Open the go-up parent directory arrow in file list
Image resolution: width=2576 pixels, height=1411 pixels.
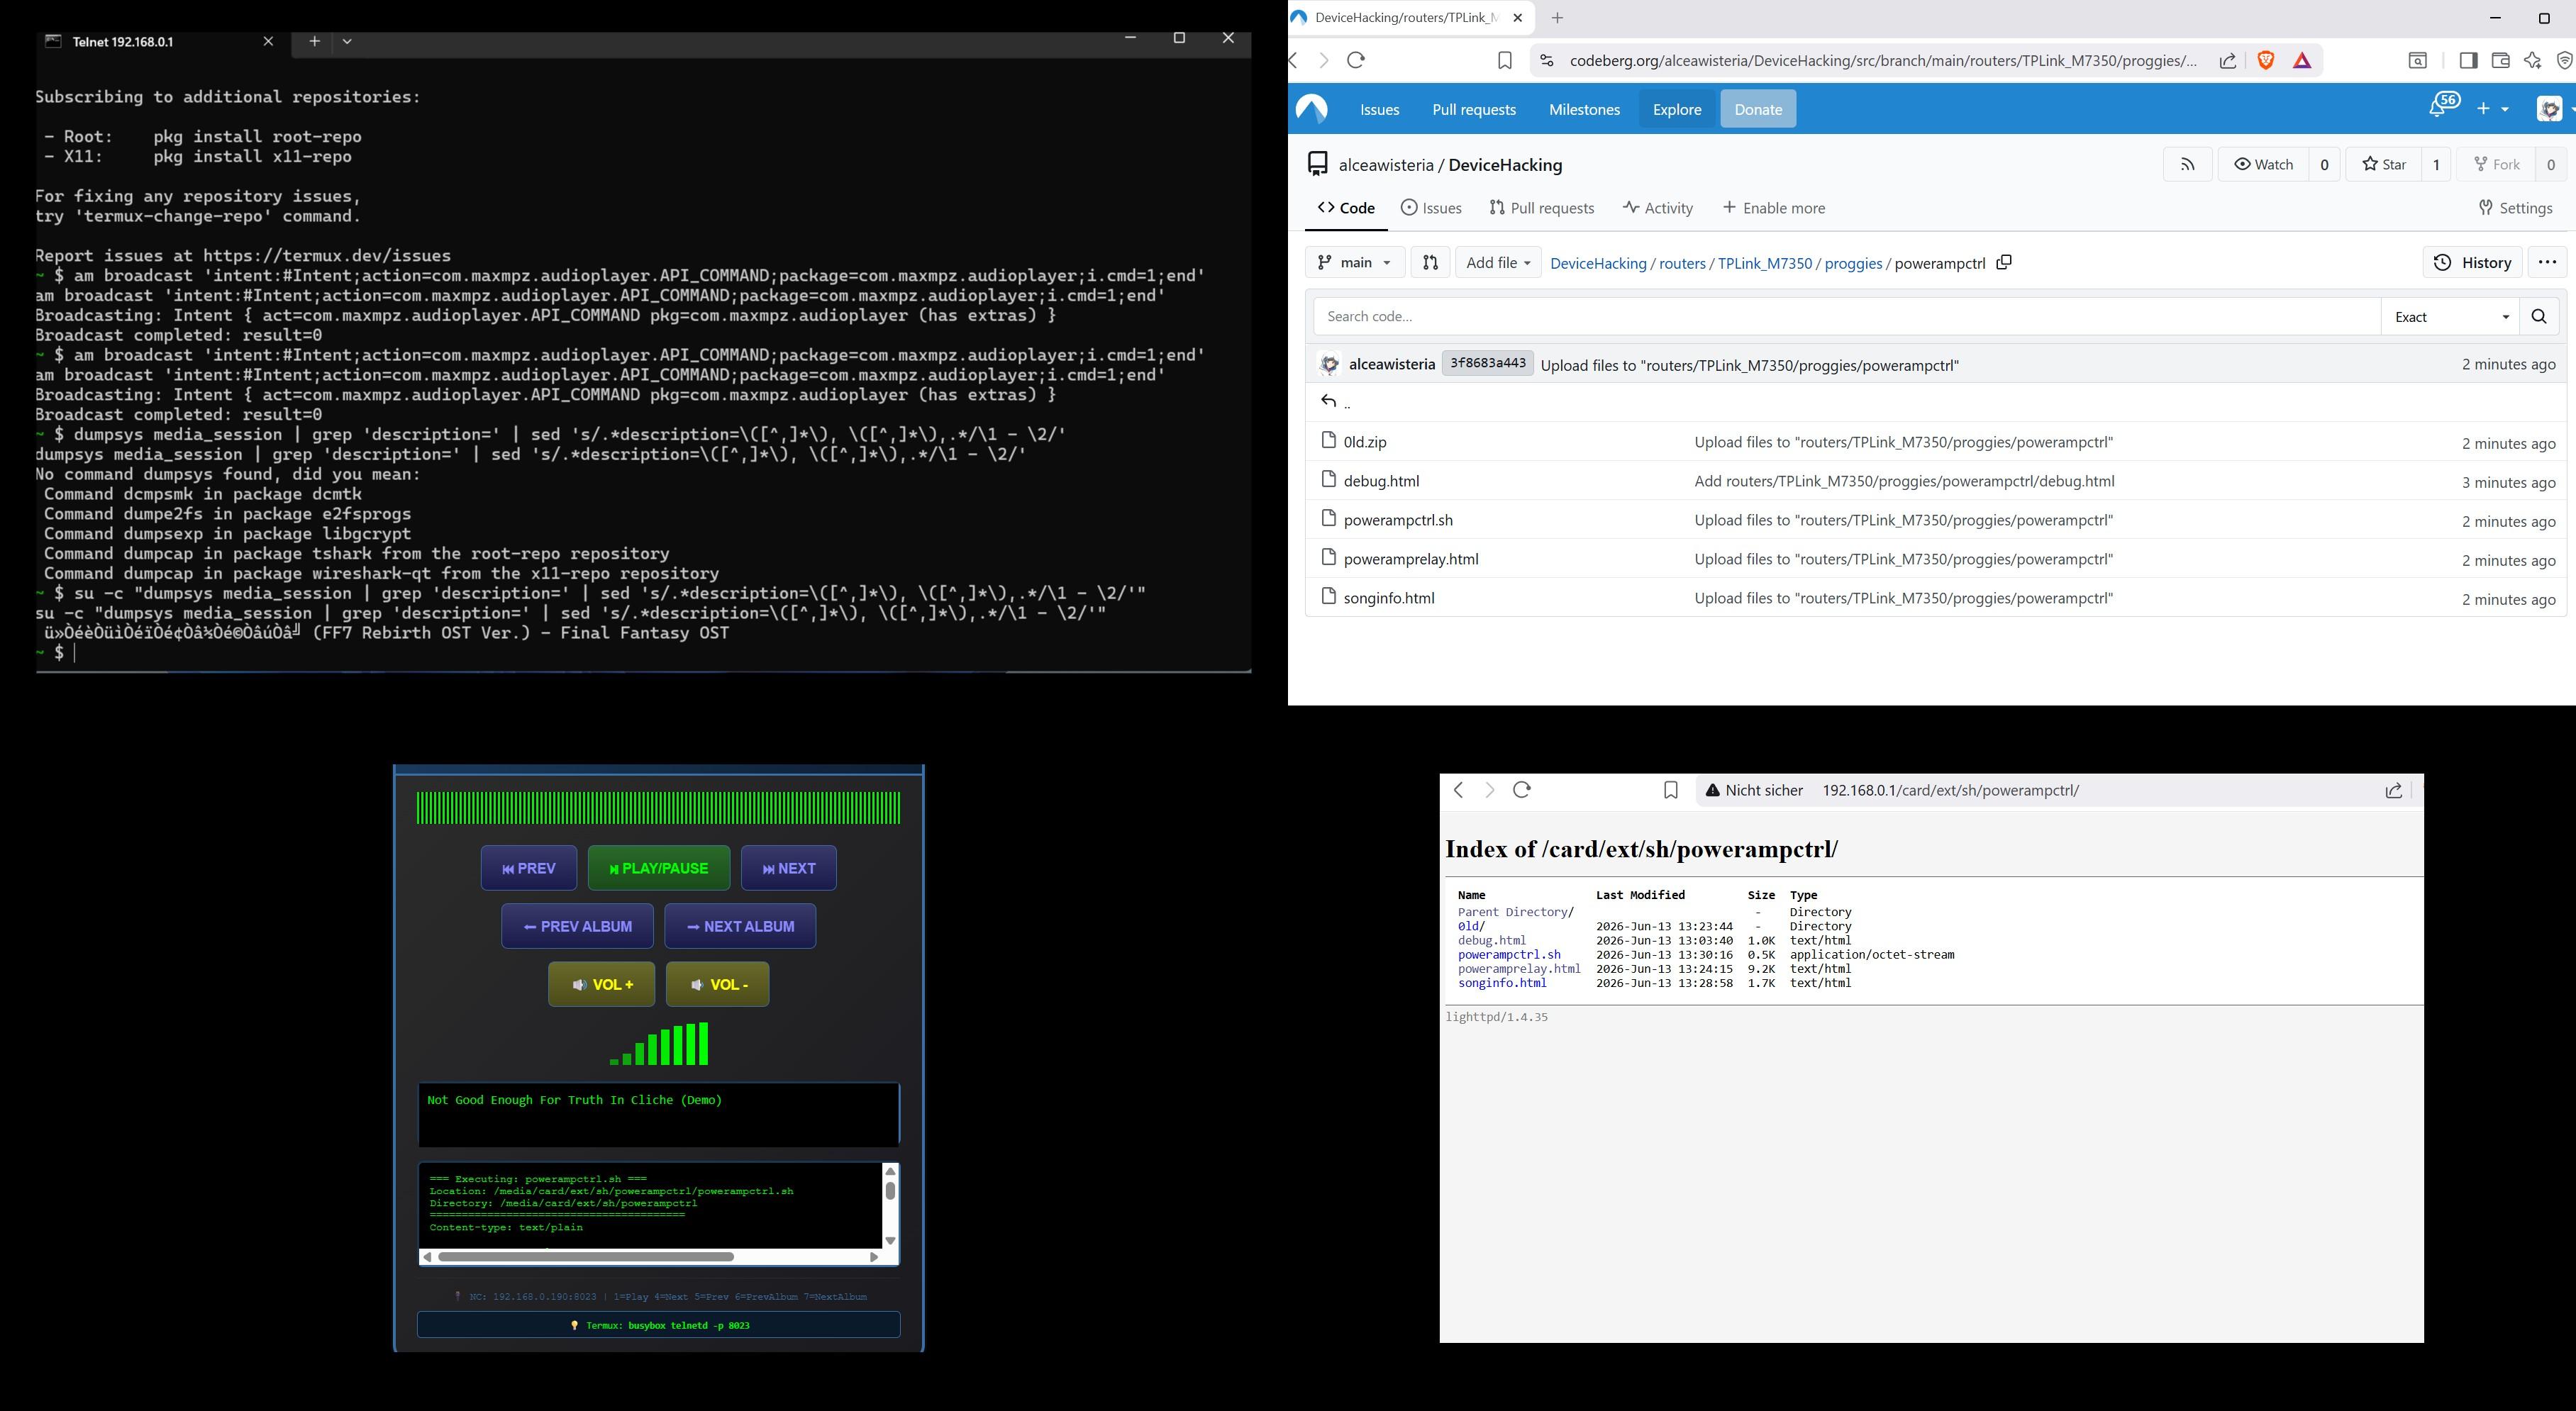click(x=1328, y=402)
